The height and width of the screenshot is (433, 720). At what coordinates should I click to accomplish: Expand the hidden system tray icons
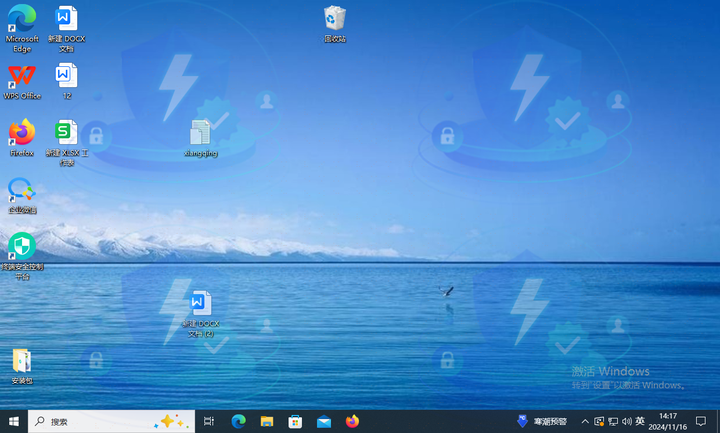click(585, 422)
